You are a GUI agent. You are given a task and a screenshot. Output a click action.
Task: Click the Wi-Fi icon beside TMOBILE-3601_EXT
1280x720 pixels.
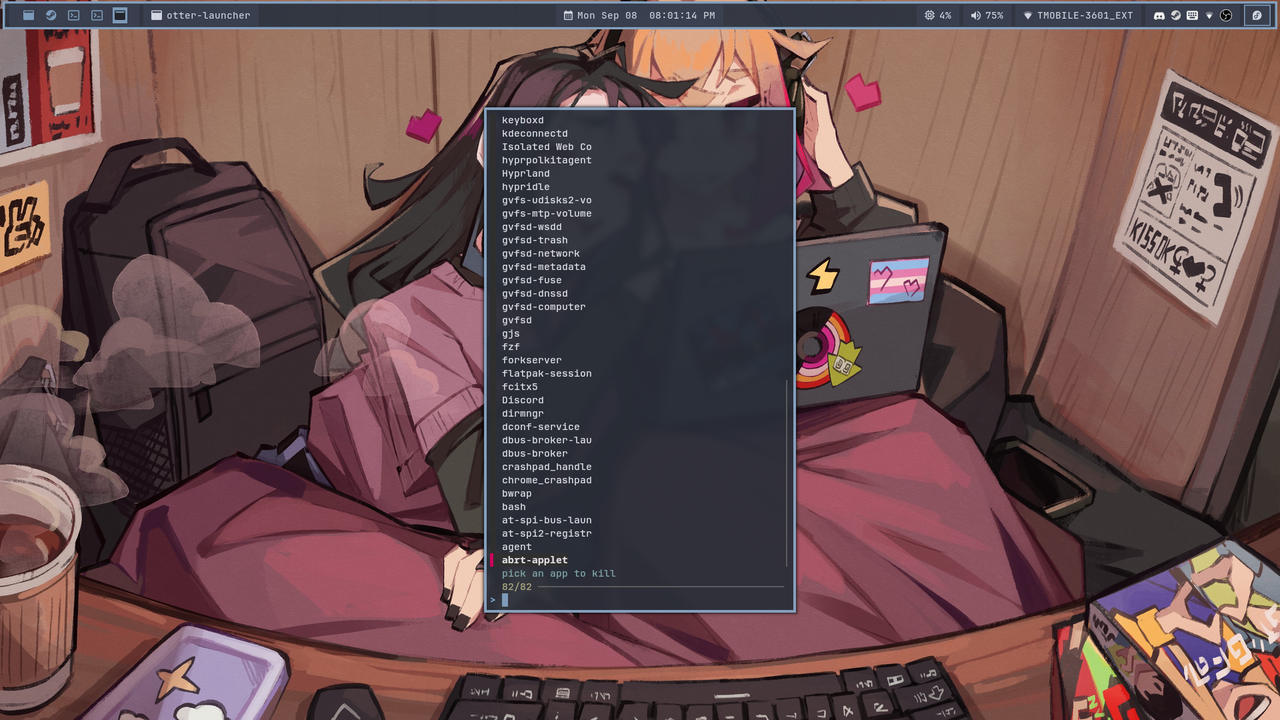point(1028,16)
